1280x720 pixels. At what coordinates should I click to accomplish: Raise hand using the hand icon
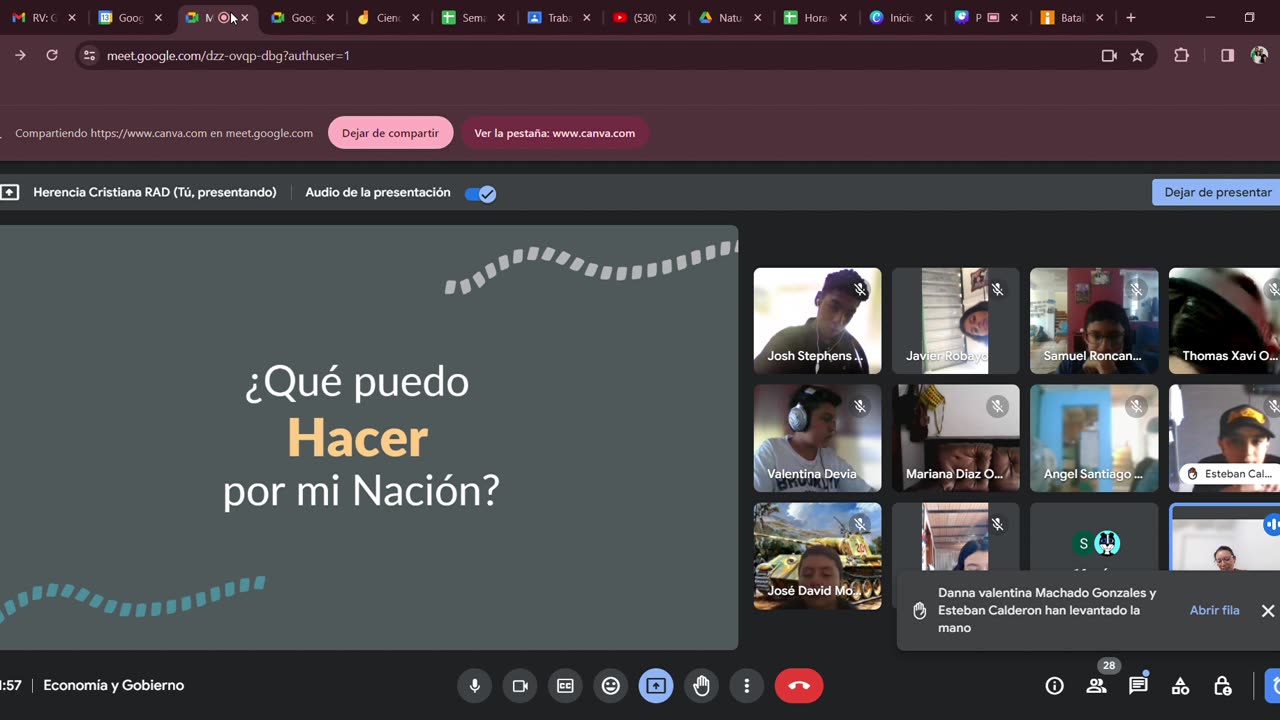tap(702, 686)
